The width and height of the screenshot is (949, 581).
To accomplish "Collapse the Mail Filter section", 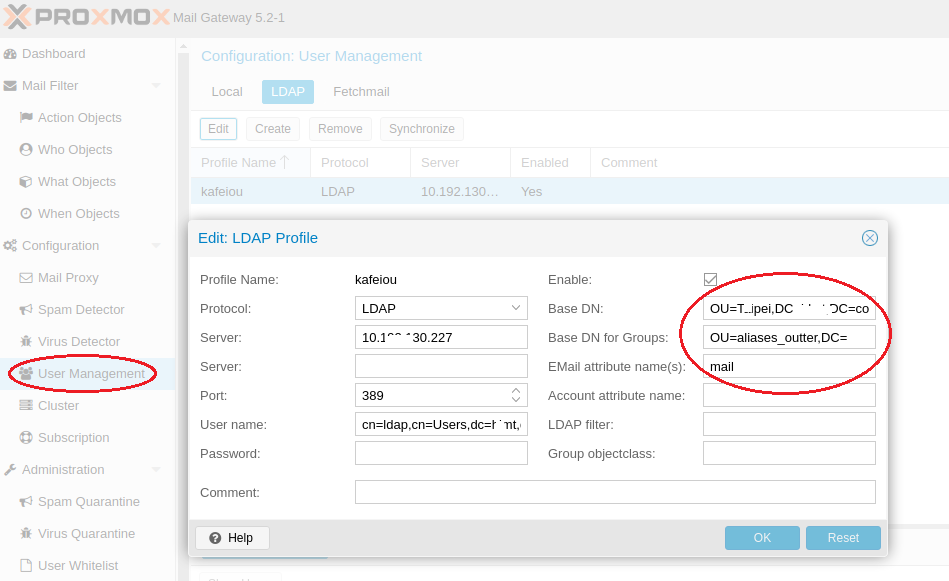I will (x=156, y=86).
